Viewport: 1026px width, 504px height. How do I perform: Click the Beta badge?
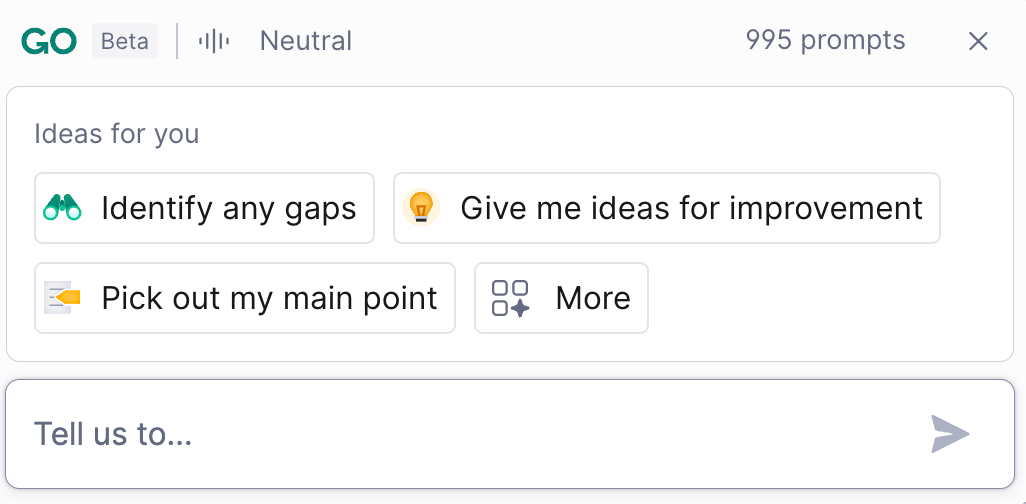[x=125, y=41]
